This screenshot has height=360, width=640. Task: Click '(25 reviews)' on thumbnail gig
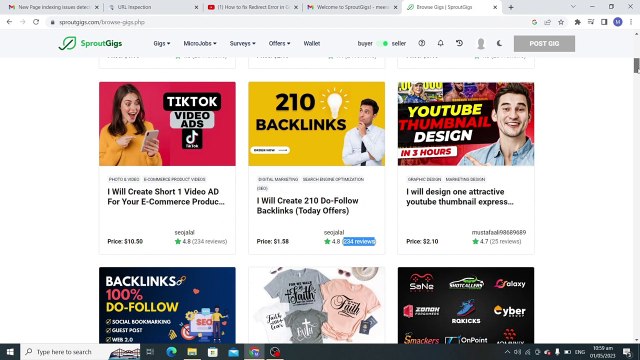coord(505,241)
